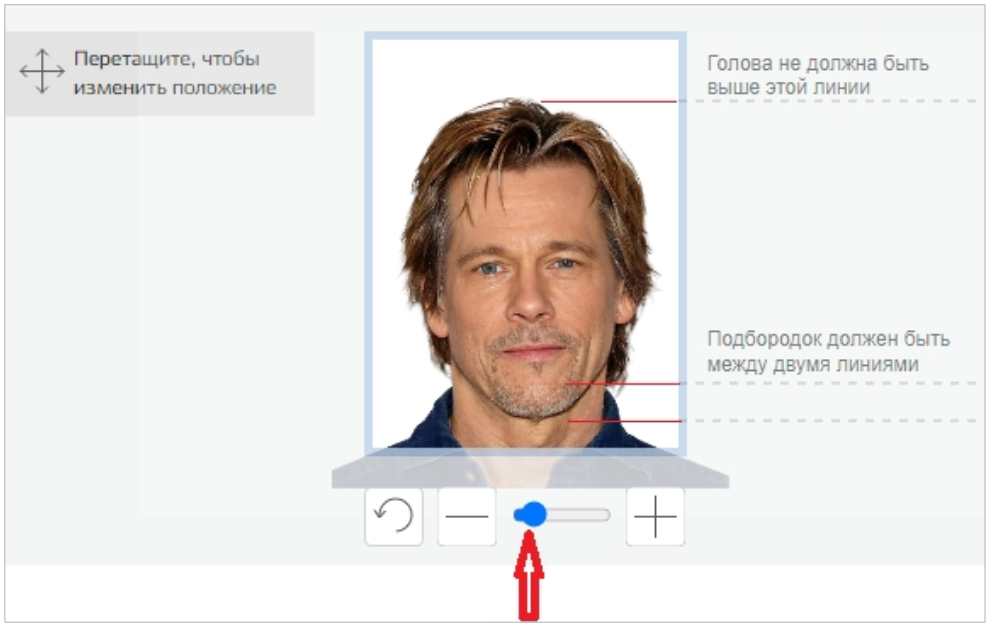992x631 pixels.
Task: Click the reset rotation arrow button
Action: pos(394,516)
